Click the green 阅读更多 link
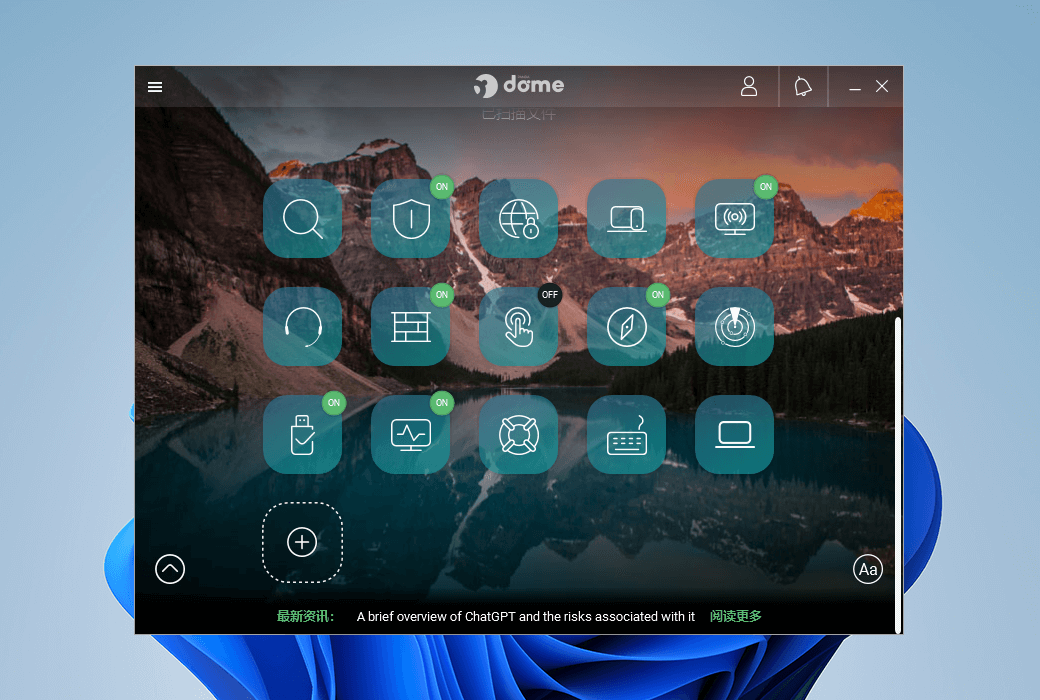Image resolution: width=1040 pixels, height=700 pixels. point(736,616)
